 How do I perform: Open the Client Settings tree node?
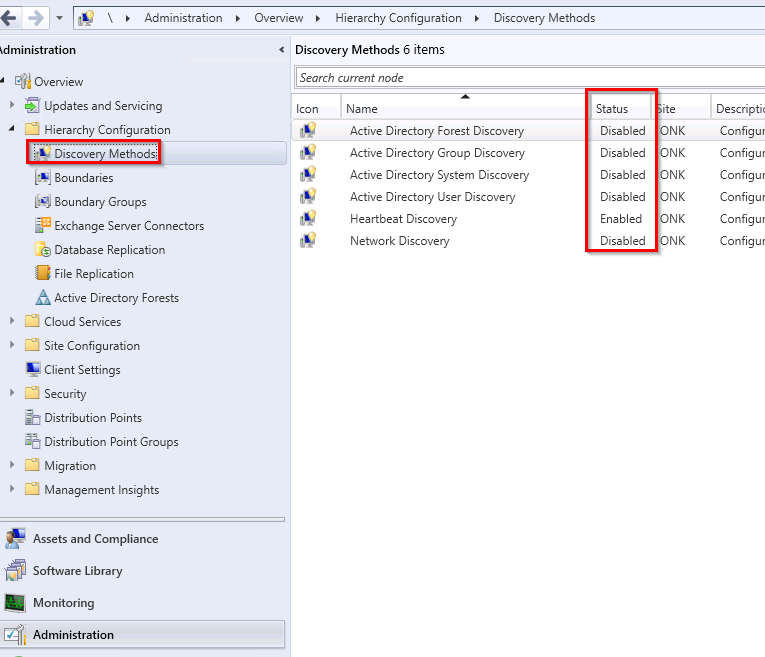tap(82, 370)
